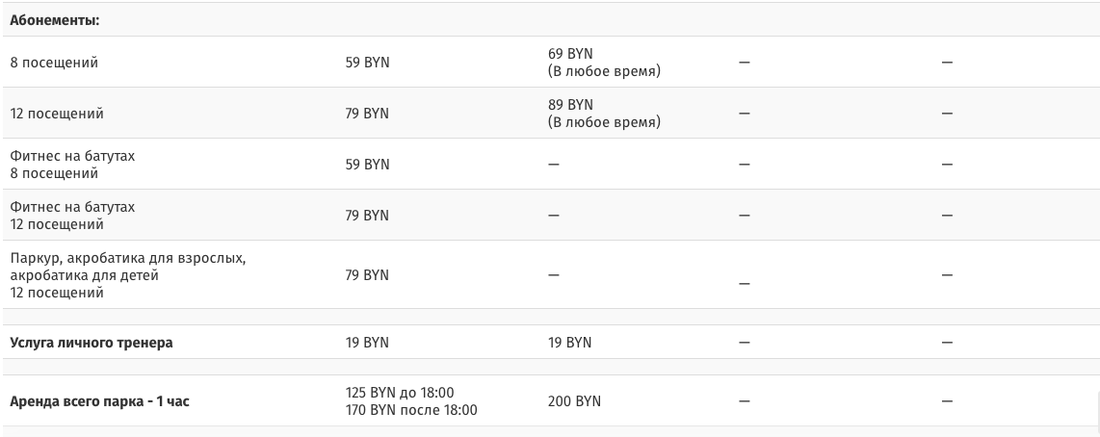Click the plain "12 посещений" row label
1100x437 pixels.
tap(57, 113)
